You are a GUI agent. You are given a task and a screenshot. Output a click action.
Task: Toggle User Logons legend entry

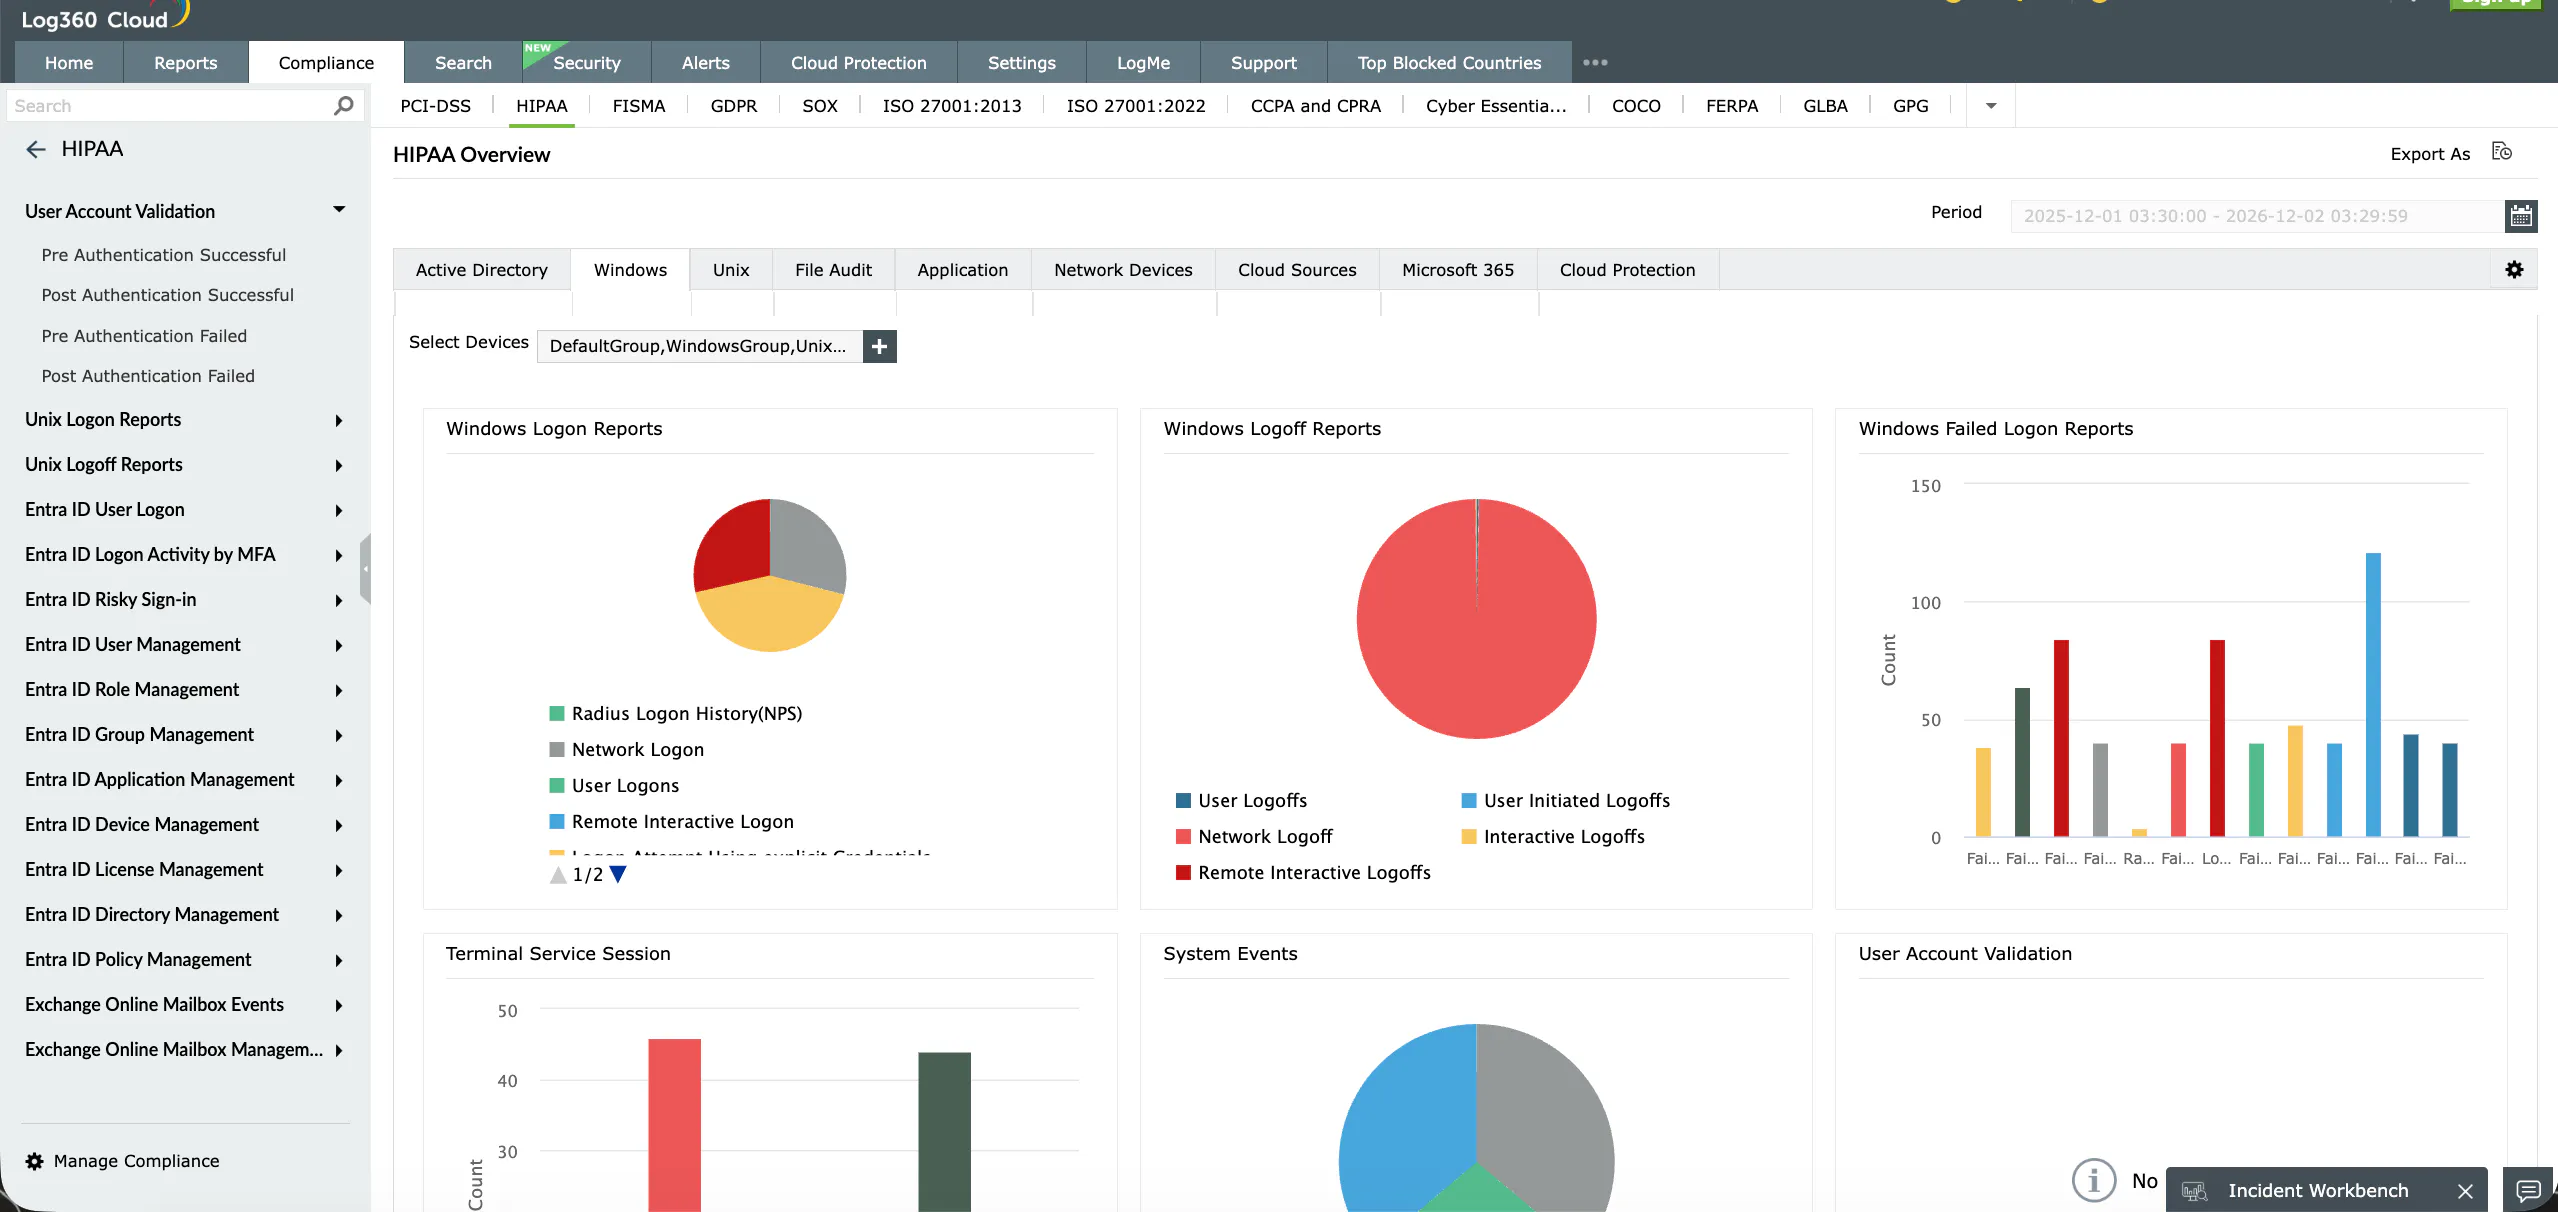(x=614, y=785)
